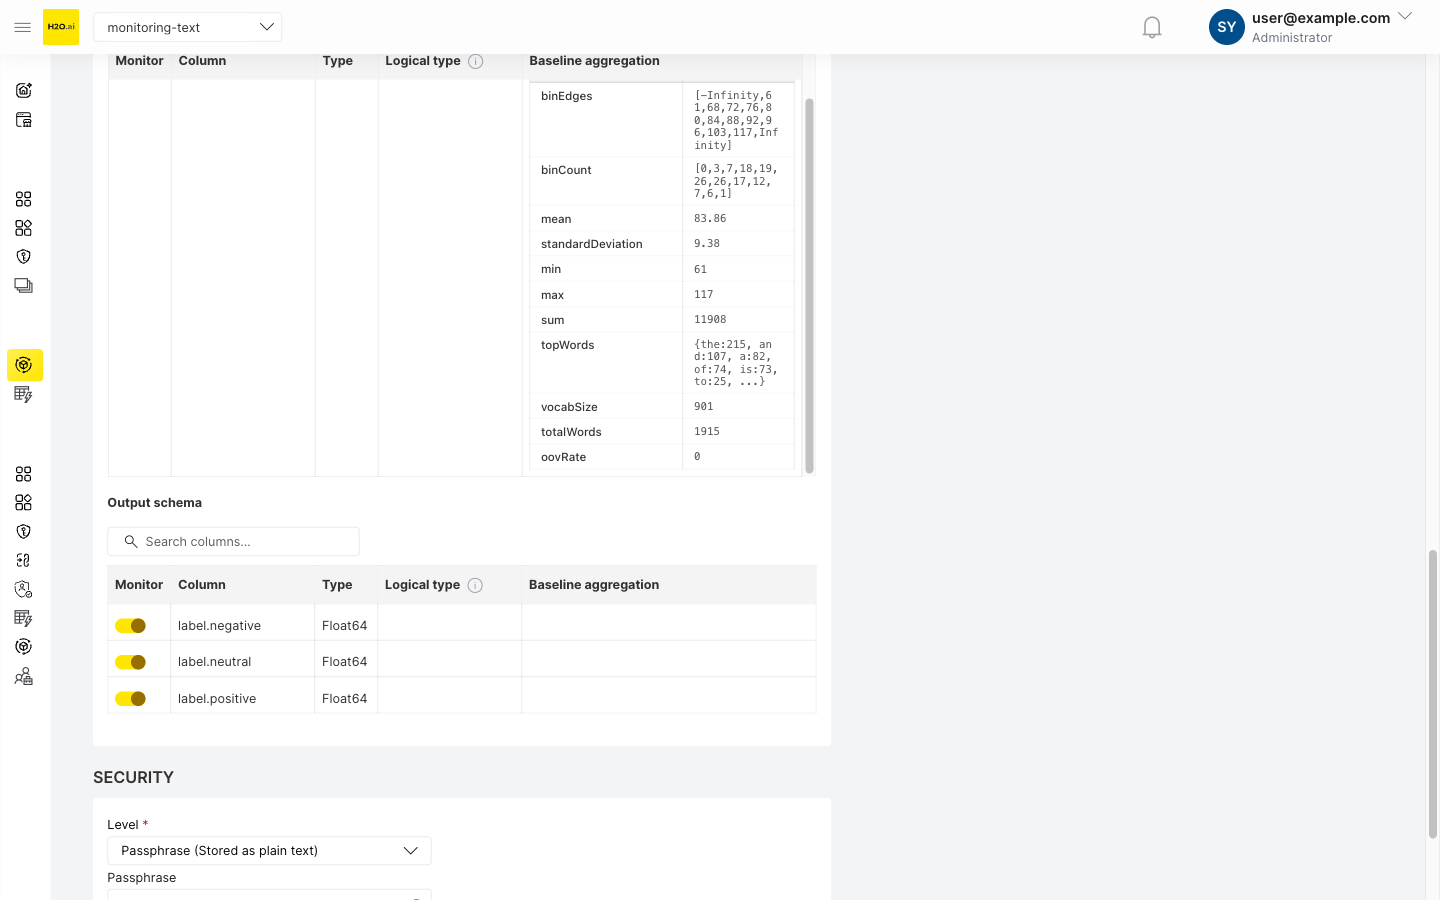
Task: Open the apps grid icon in sidebar
Action: pos(24,199)
